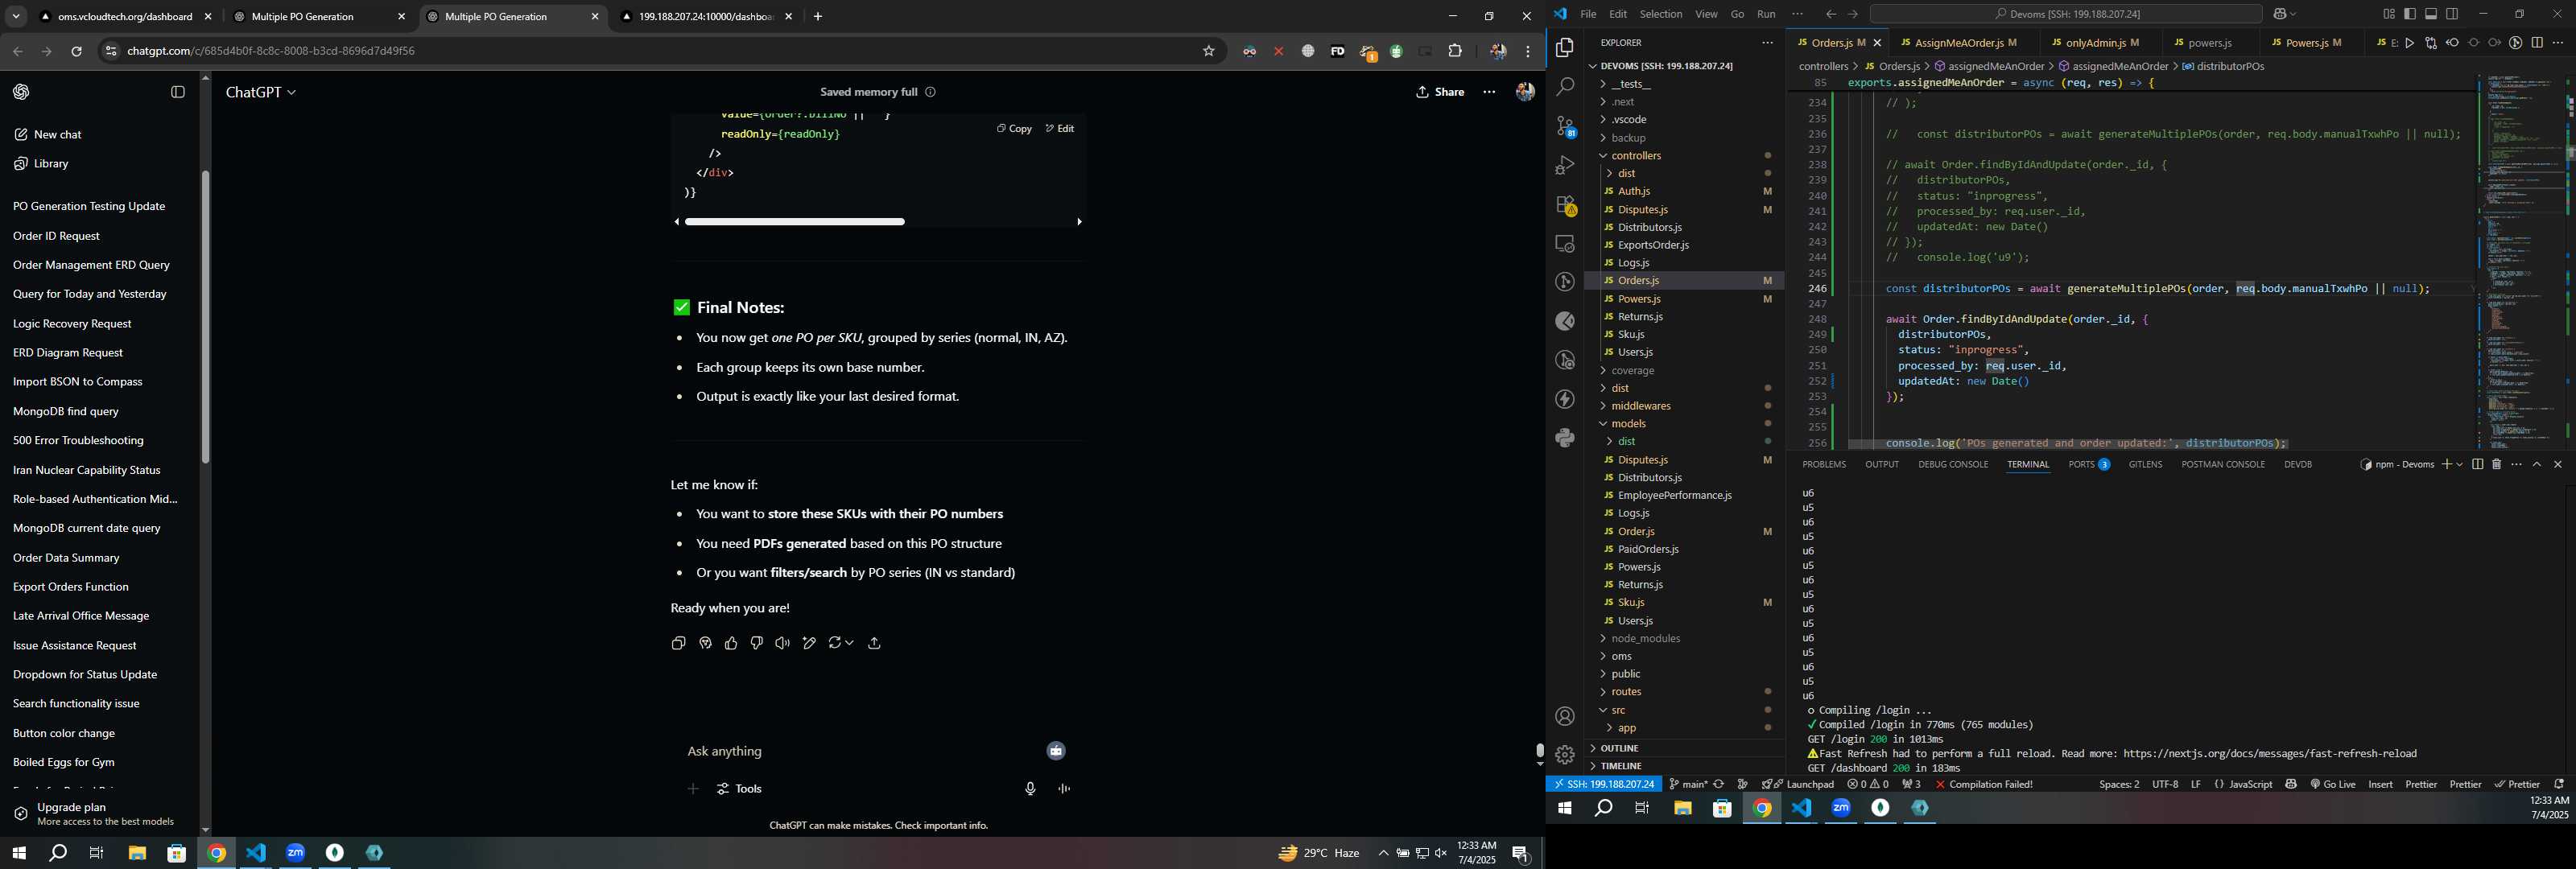Image resolution: width=2576 pixels, height=869 pixels.
Task: Toggle Go Live server in status bar
Action: (x=2332, y=784)
